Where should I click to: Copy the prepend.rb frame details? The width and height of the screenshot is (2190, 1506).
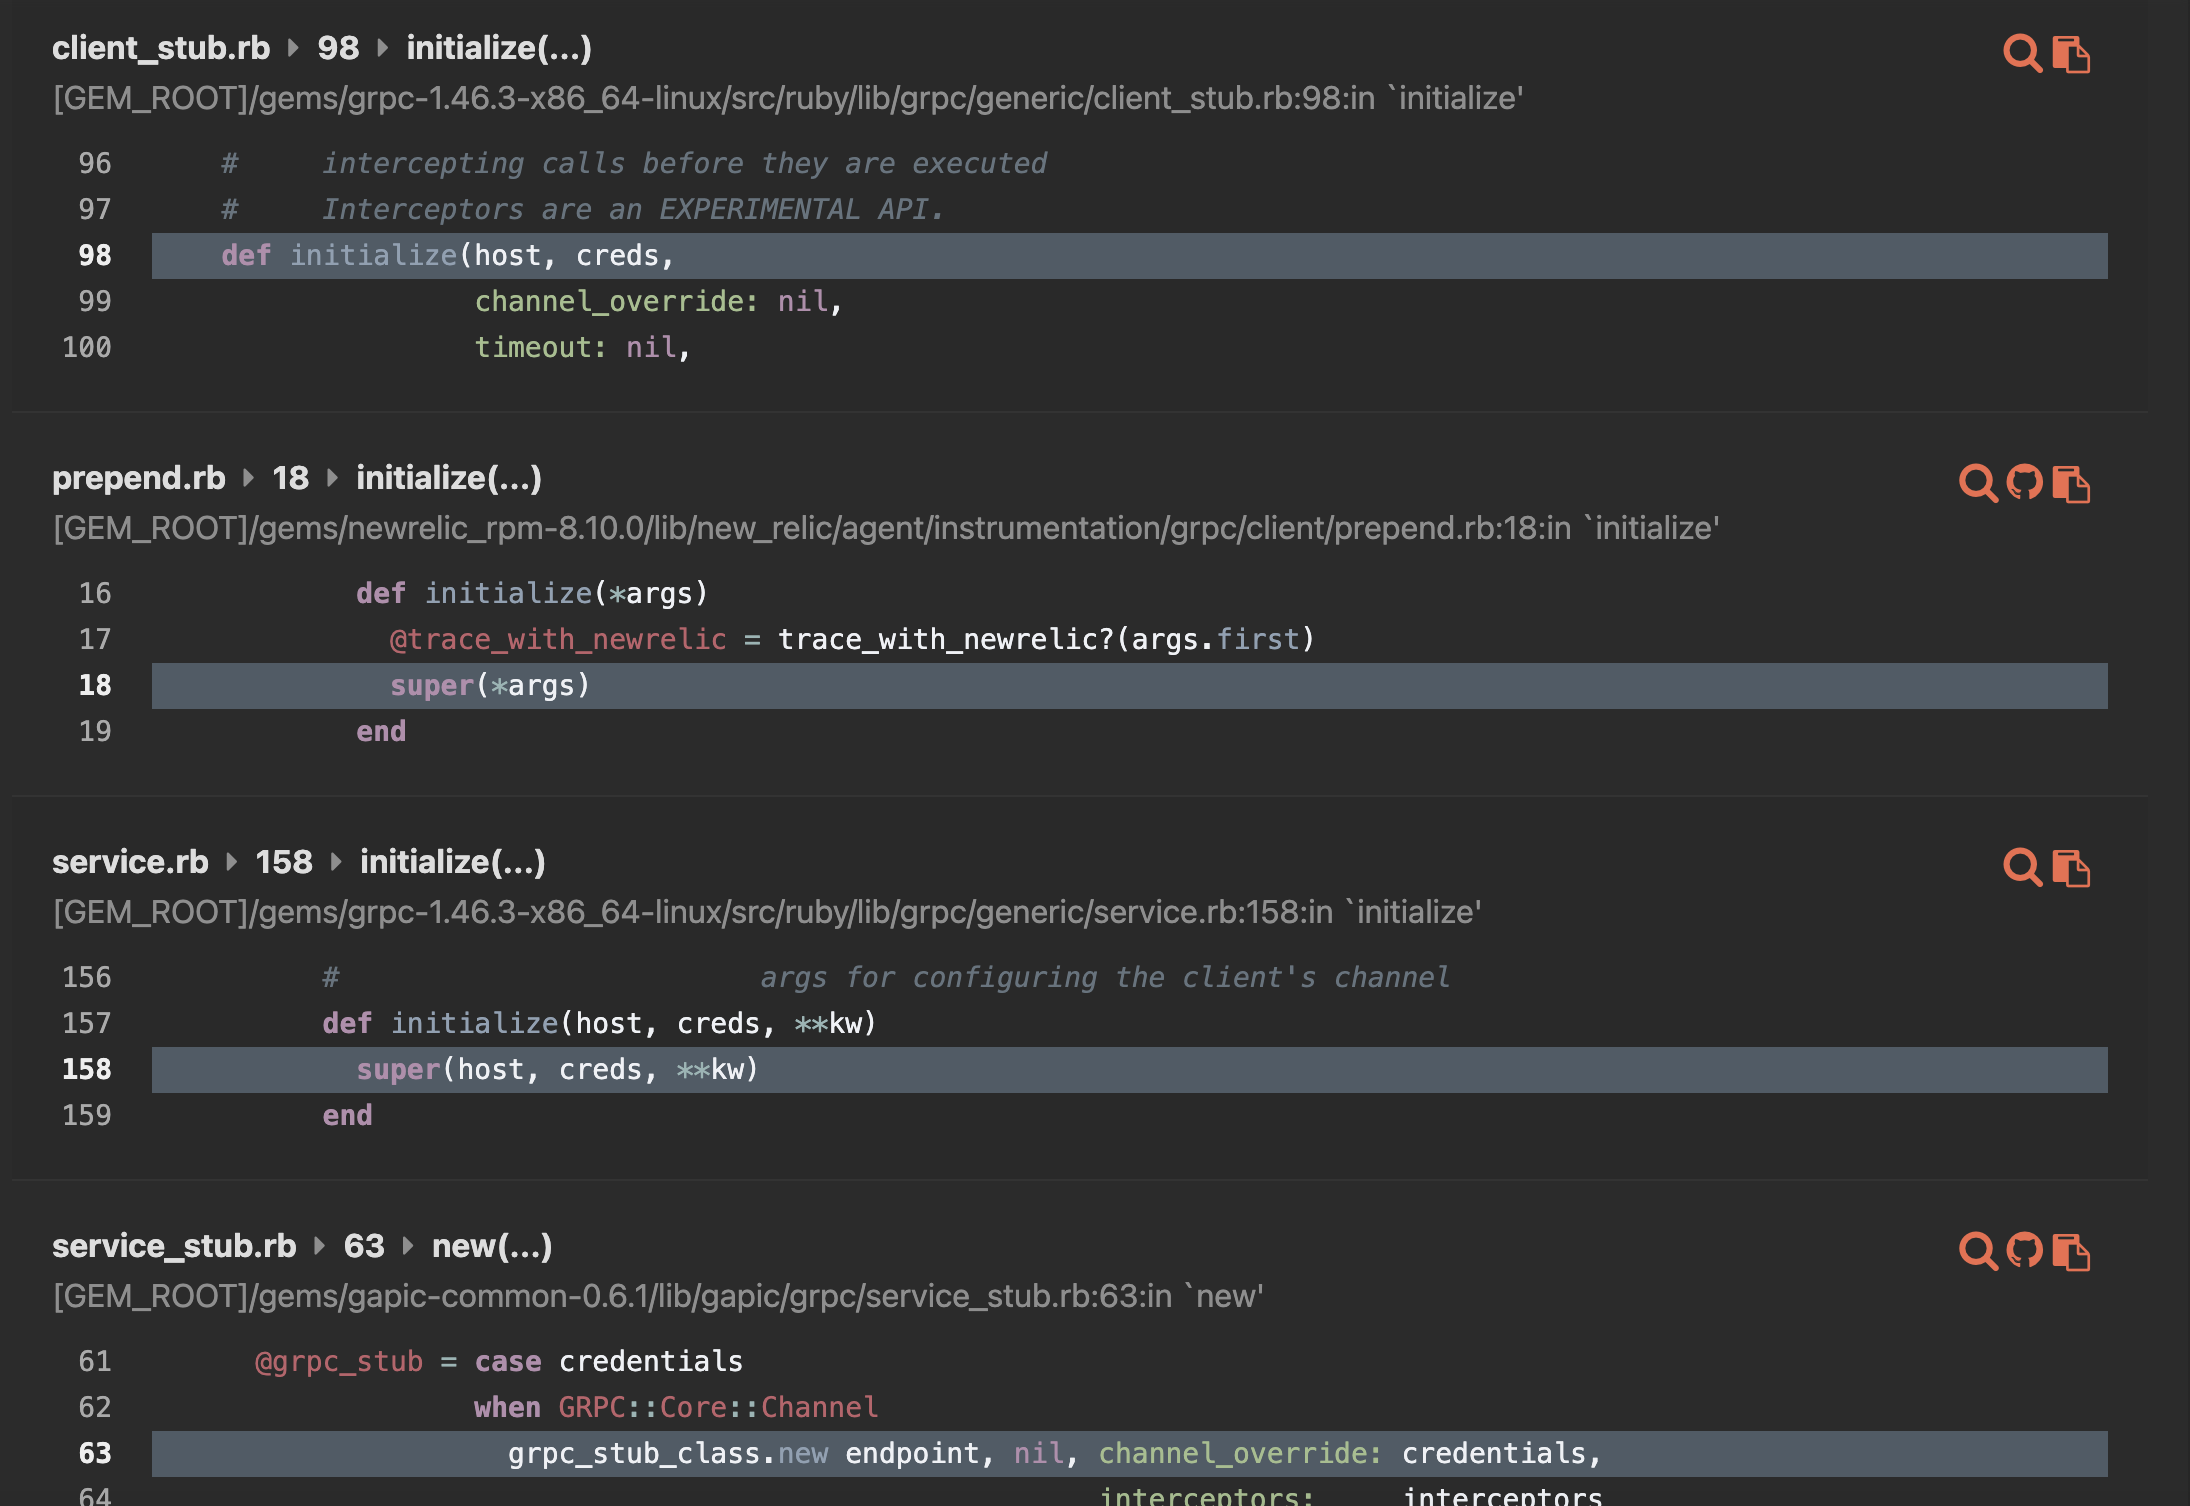[x=2071, y=484]
